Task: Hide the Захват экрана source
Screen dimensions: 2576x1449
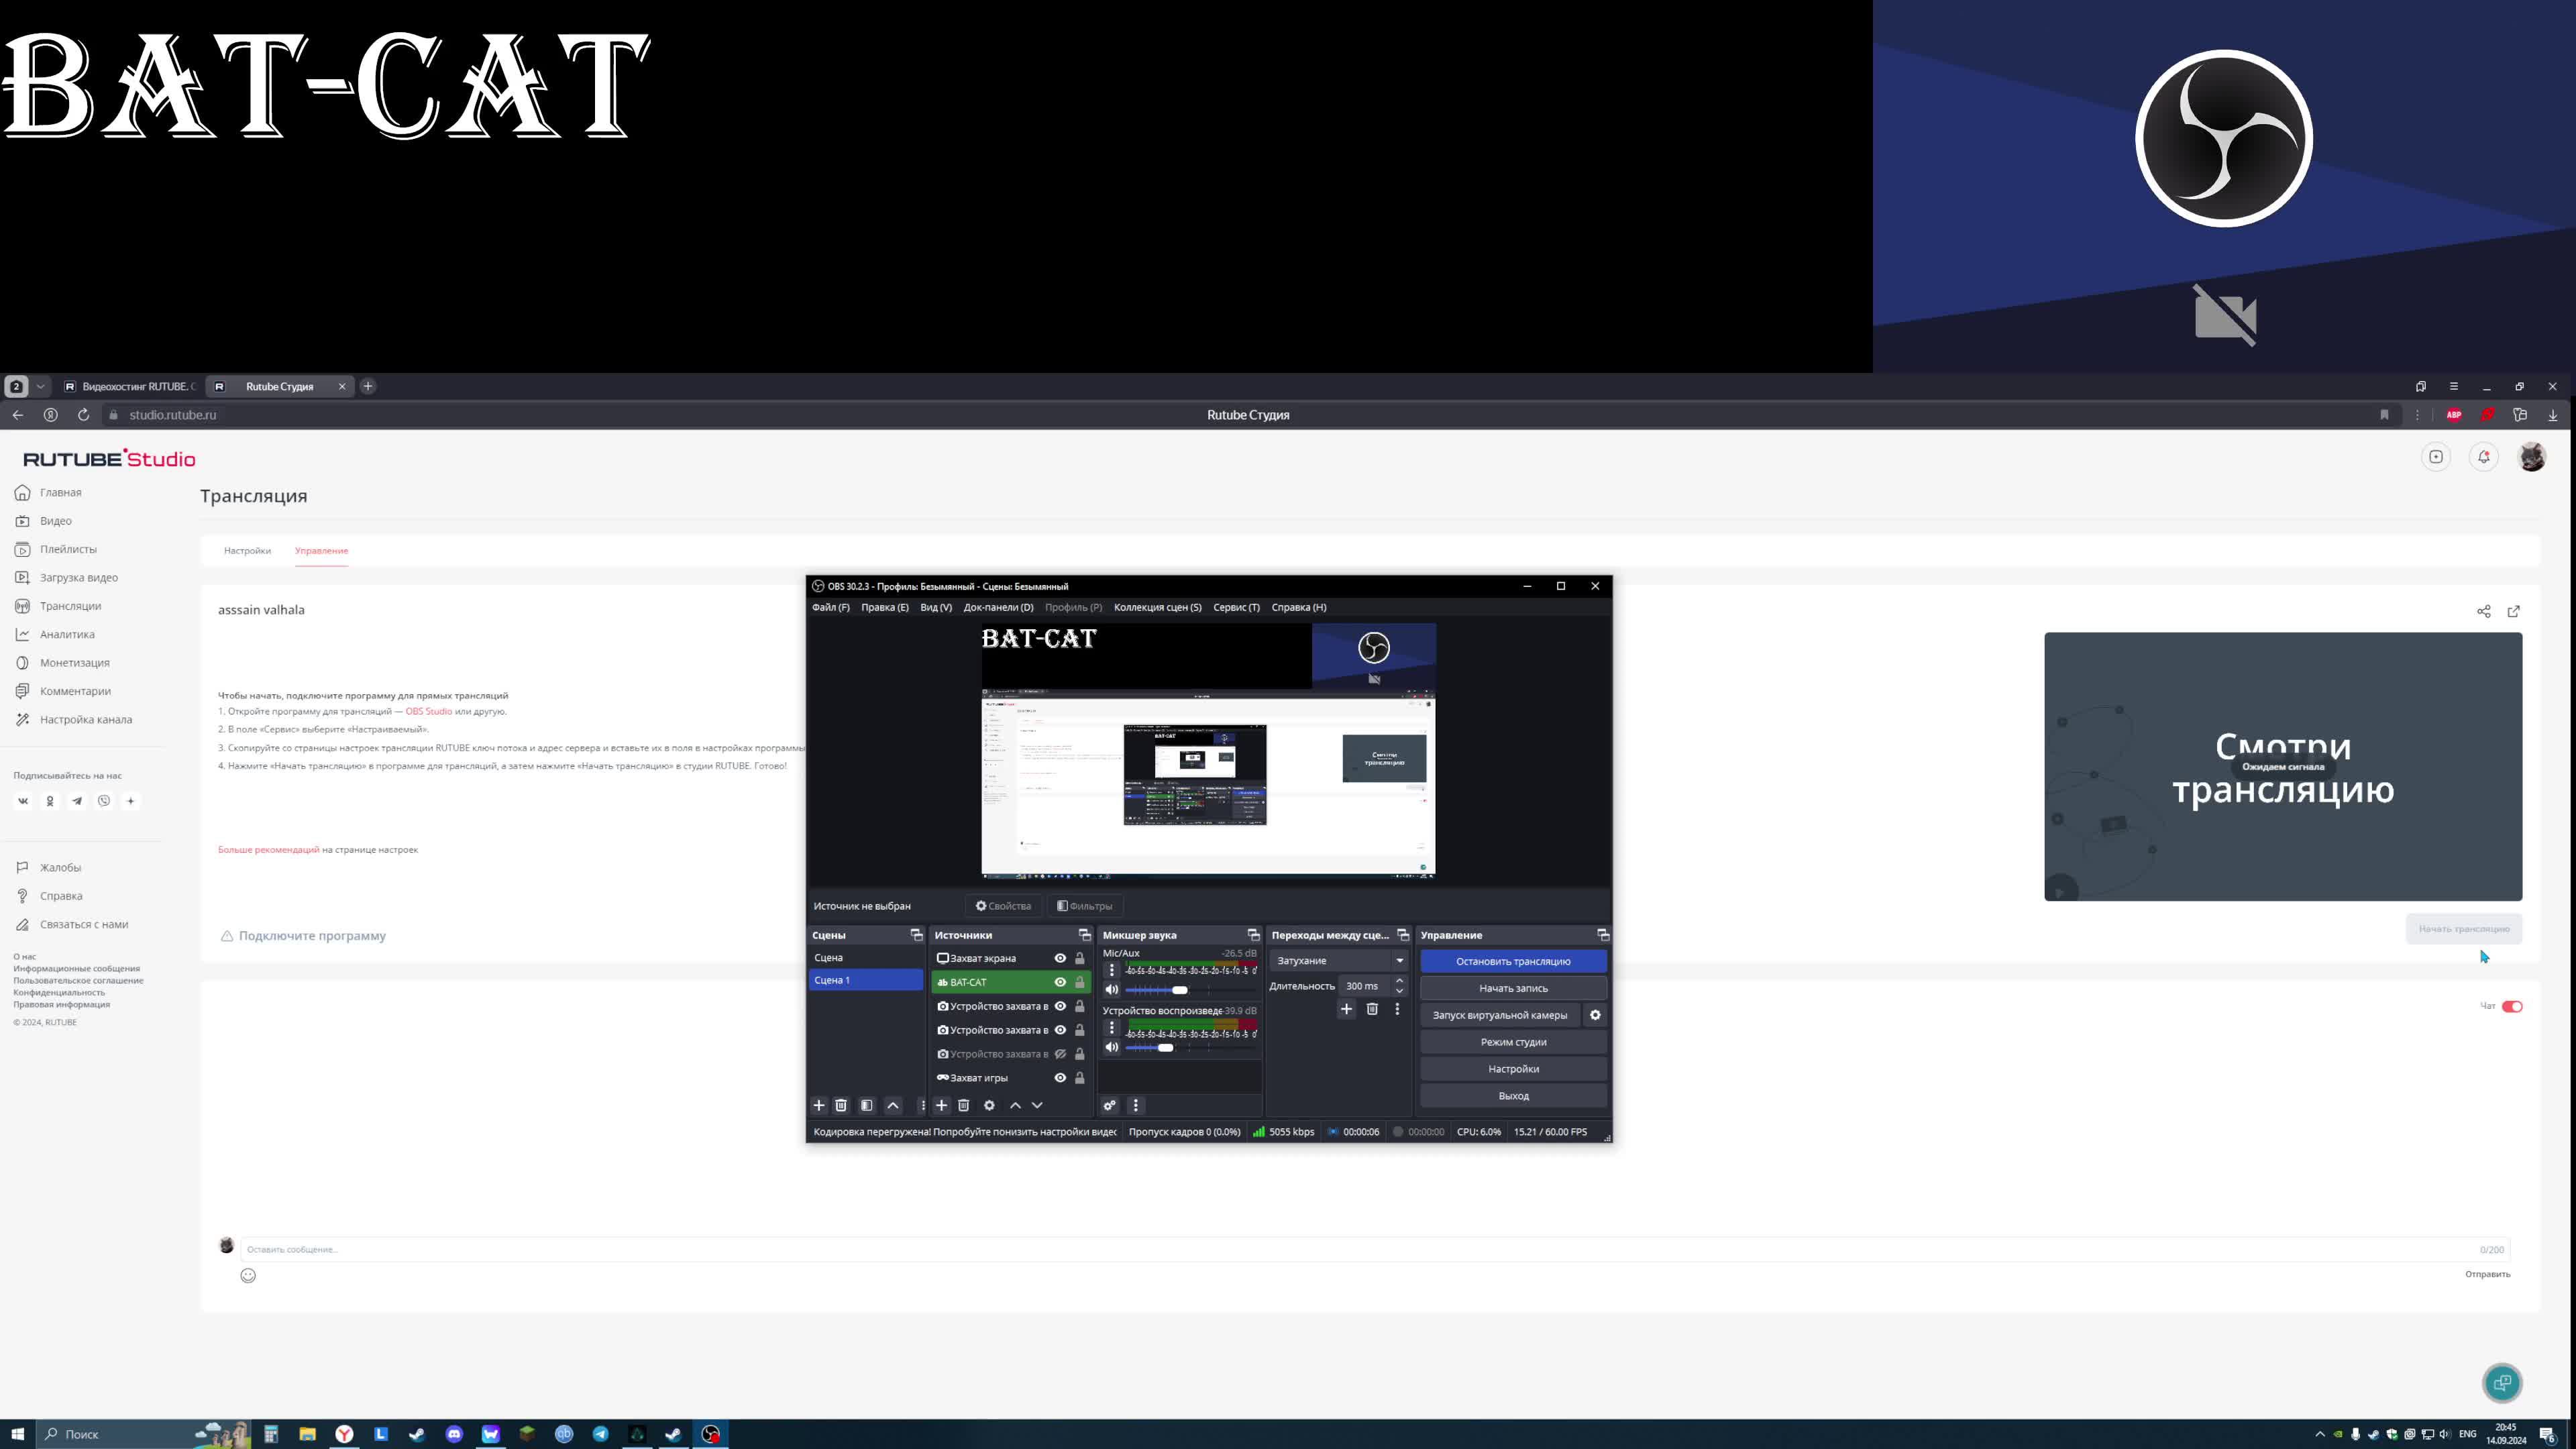Action: [1060, 958]
